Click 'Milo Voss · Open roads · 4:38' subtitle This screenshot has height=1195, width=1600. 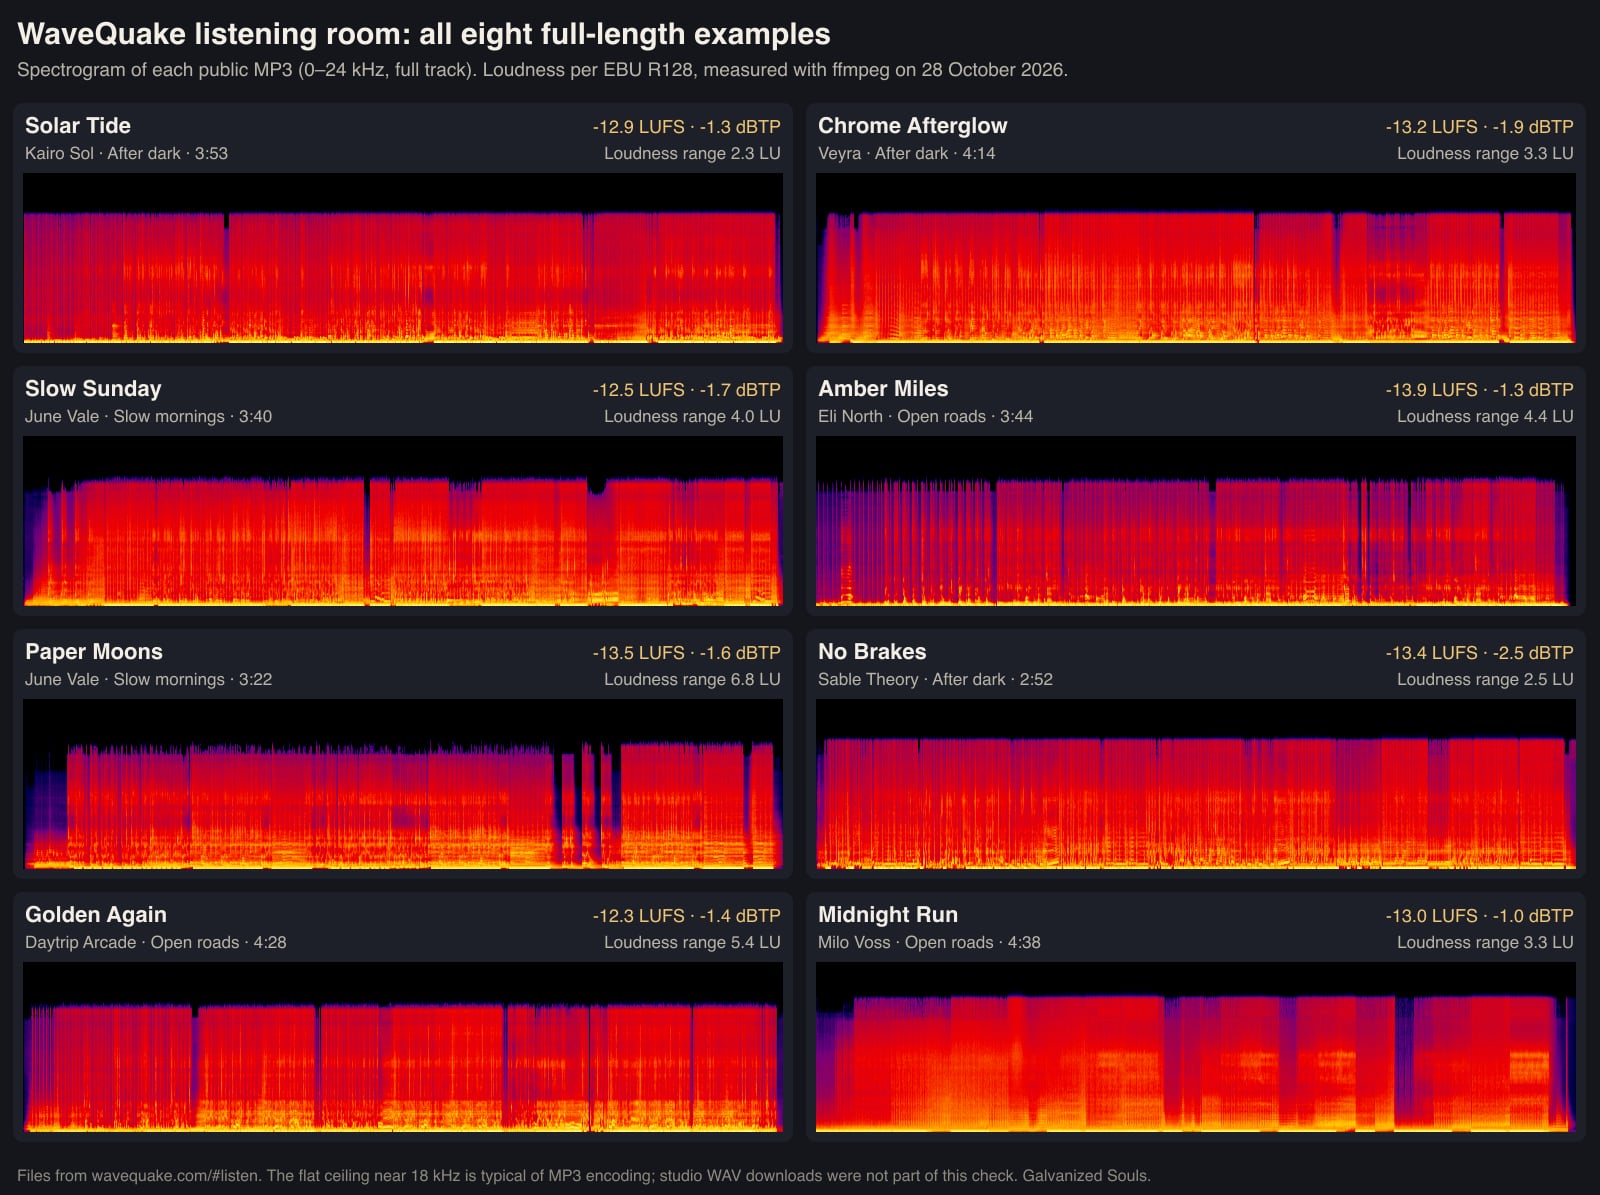click(x=929, y=943)
